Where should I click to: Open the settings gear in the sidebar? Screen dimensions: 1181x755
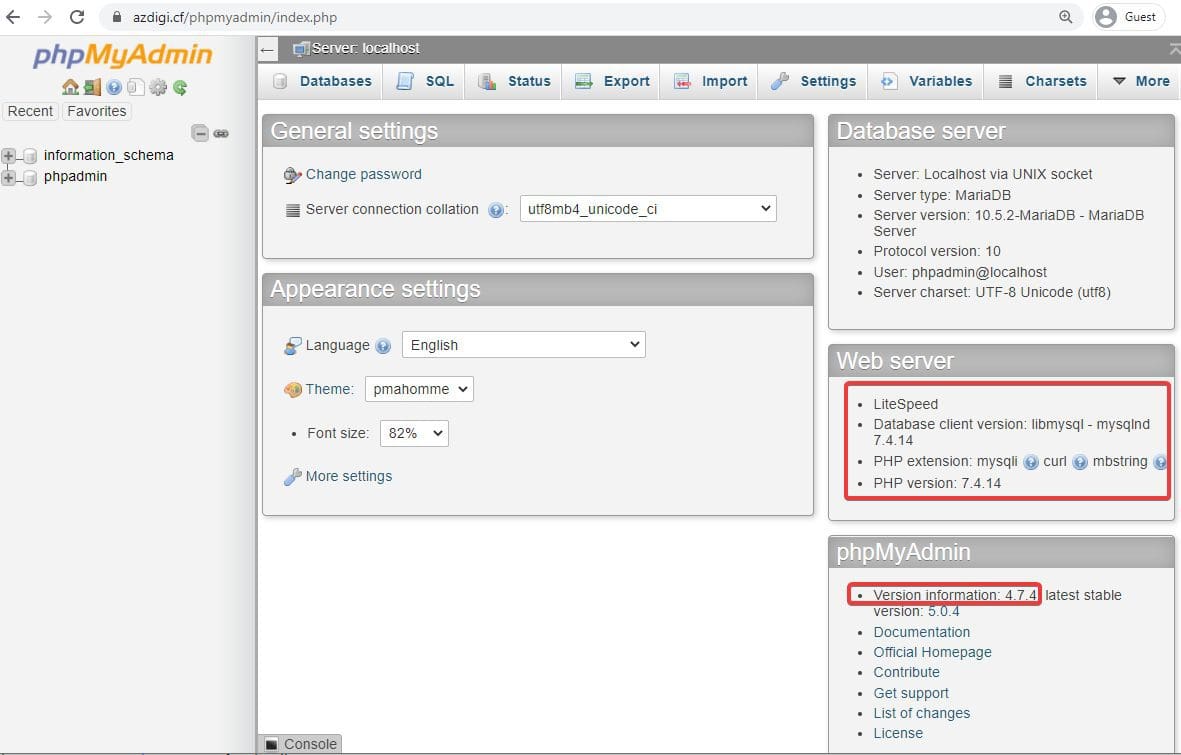click(158, 87)
